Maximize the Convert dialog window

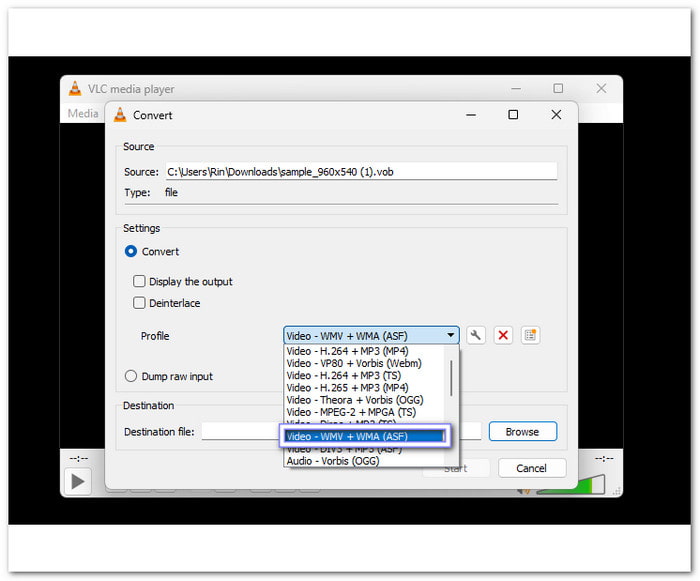tap(513, 115)
